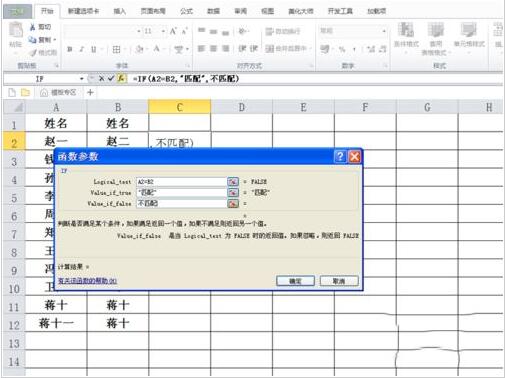Open the Name Box dropdown arrow
The height and width of the screenshot is (378, 505).
click(x=82, y=79)
